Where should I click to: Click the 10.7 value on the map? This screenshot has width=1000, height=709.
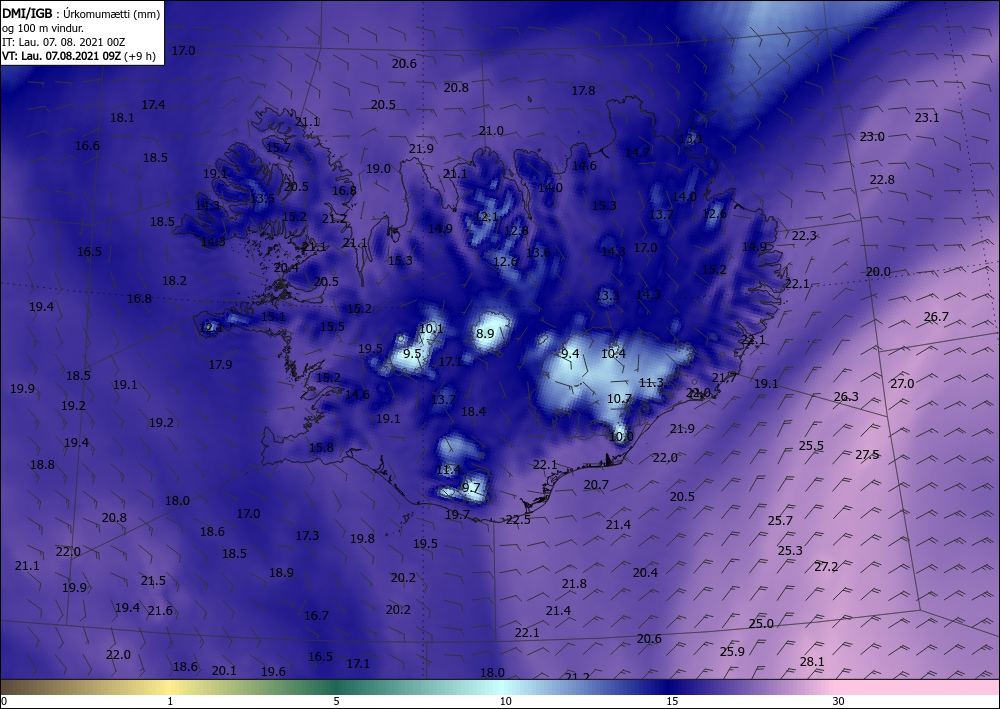pyautogui.click(x=619, y=399)
